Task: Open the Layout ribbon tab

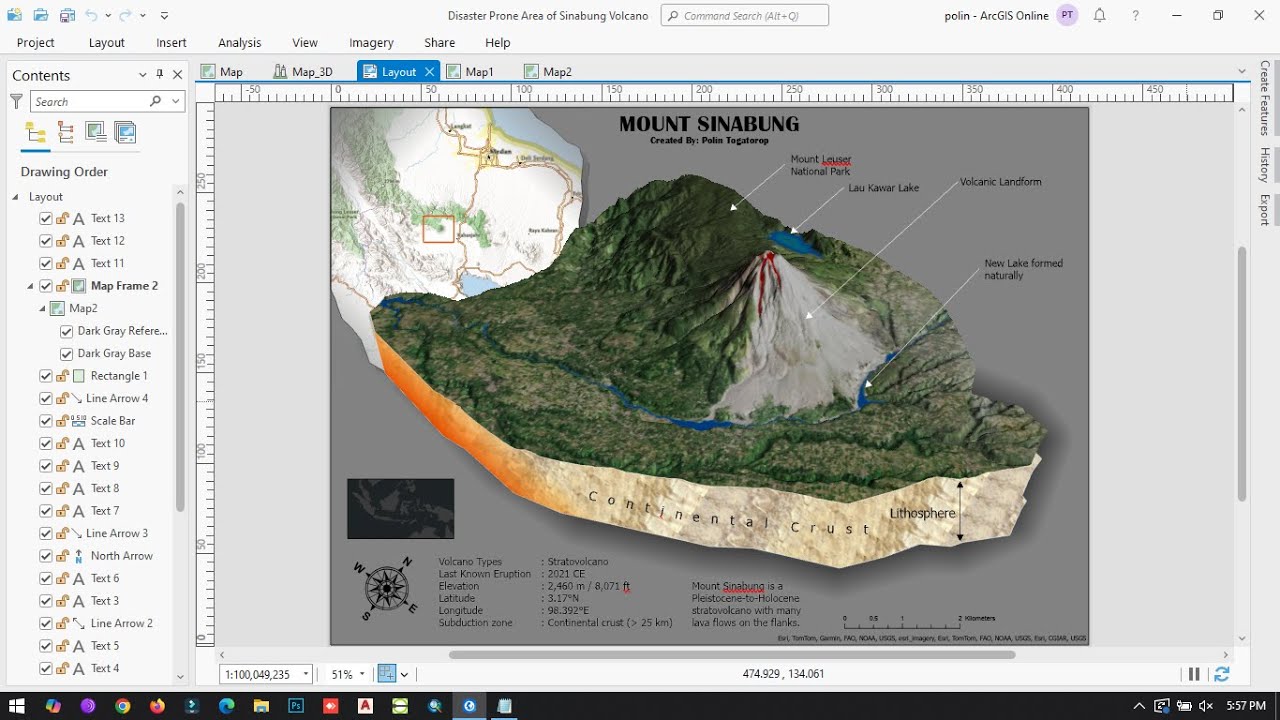Action: (107, 43)
